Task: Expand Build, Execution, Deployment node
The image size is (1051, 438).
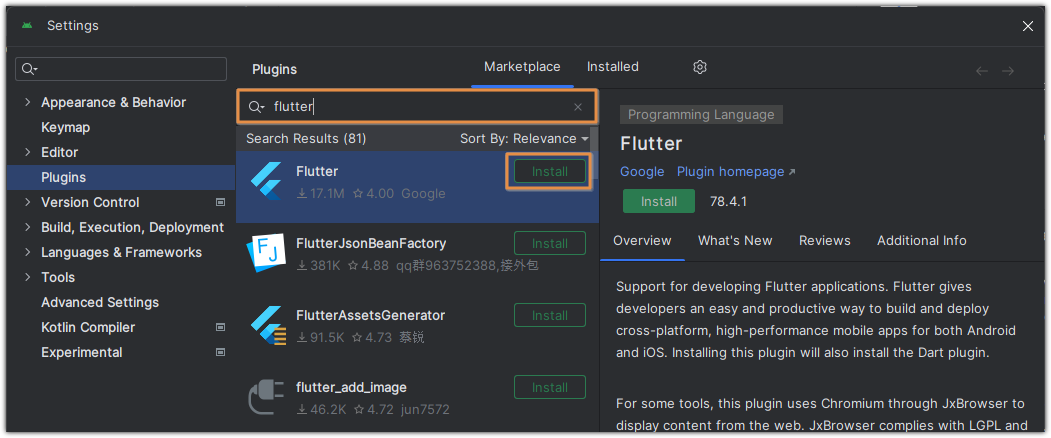Action: click(27, 227)
